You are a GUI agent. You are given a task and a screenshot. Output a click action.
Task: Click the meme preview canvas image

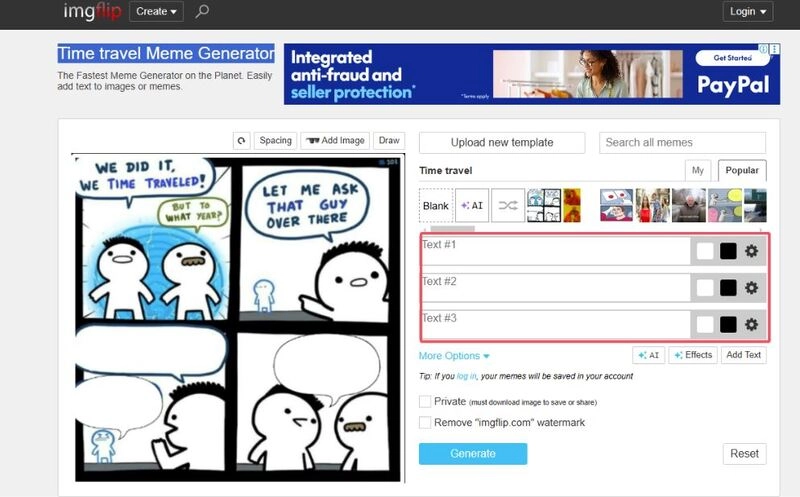pyautogui.click(x=238, y=317)
